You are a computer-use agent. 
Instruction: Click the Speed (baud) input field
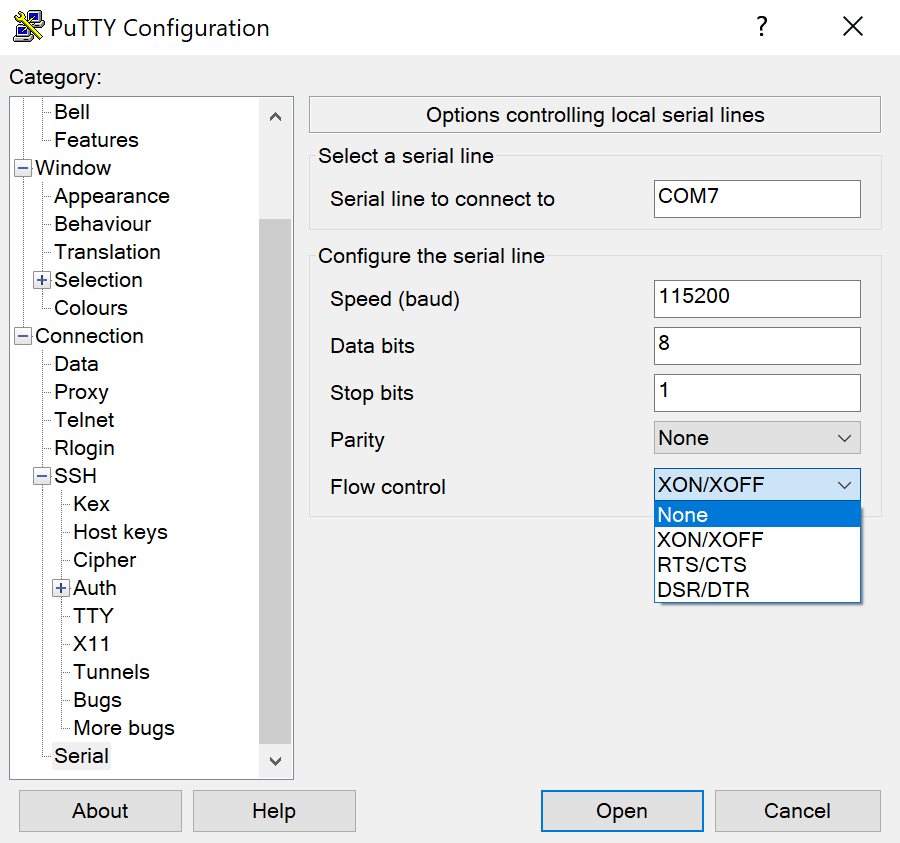pos(757,299)
